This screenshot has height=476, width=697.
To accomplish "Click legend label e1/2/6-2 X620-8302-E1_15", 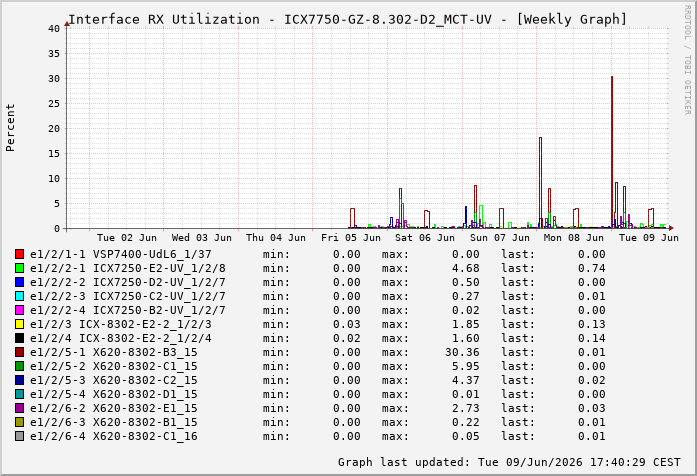I will (x=113, y=408).
